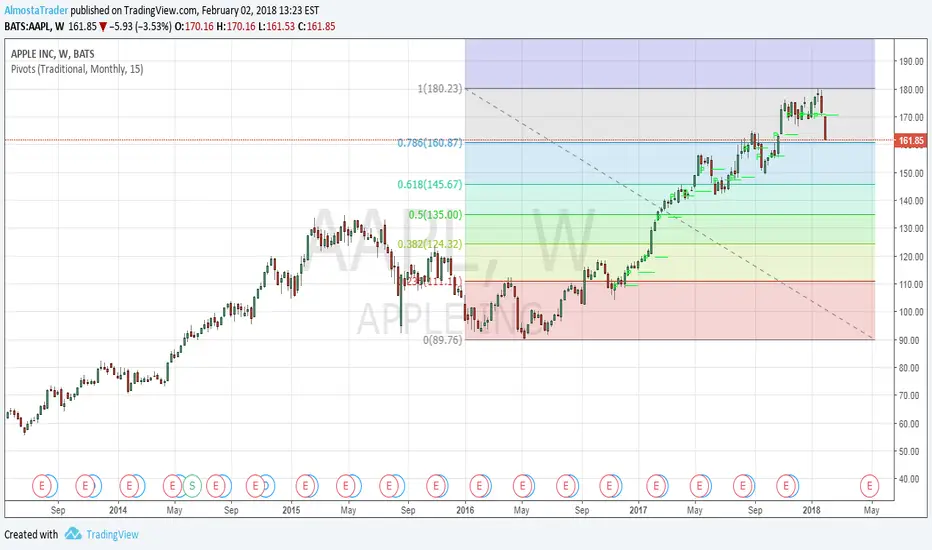932x550 pixels.
Task: Click the Fibonacci 0(89.76) level label
Action: pyautogui.click(x=443, y=340)
